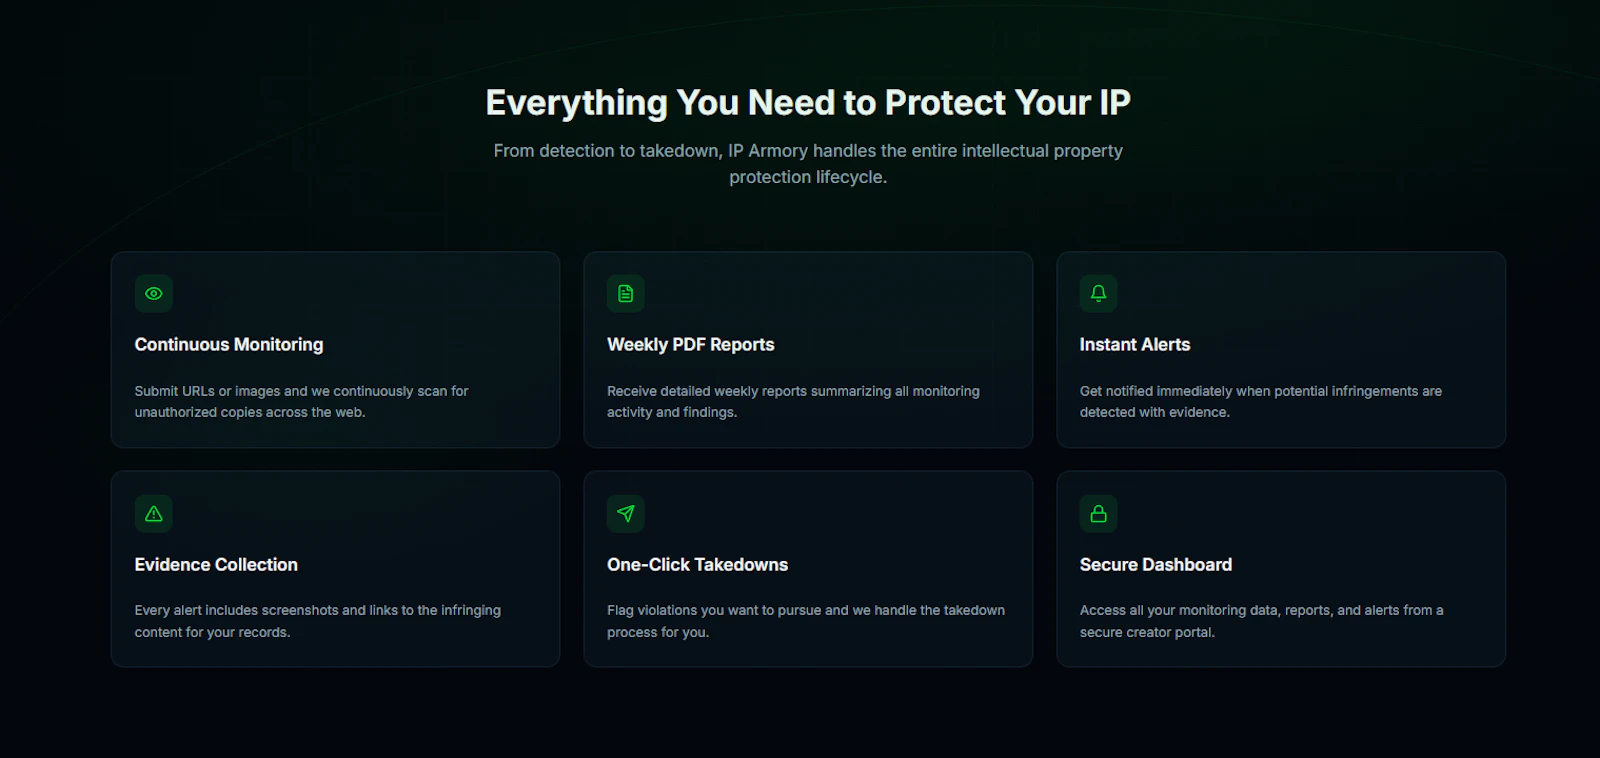Select the Instant Alerts heading
The image size is (1600, 758).
pyautogui.click(x=1135, y=345)
